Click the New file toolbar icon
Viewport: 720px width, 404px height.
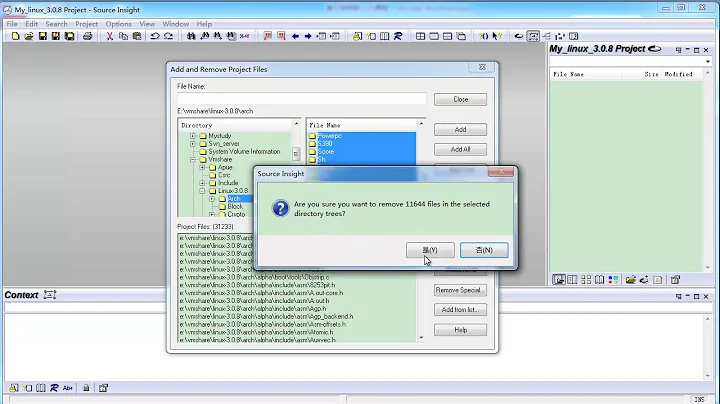(x=16, y=36)
